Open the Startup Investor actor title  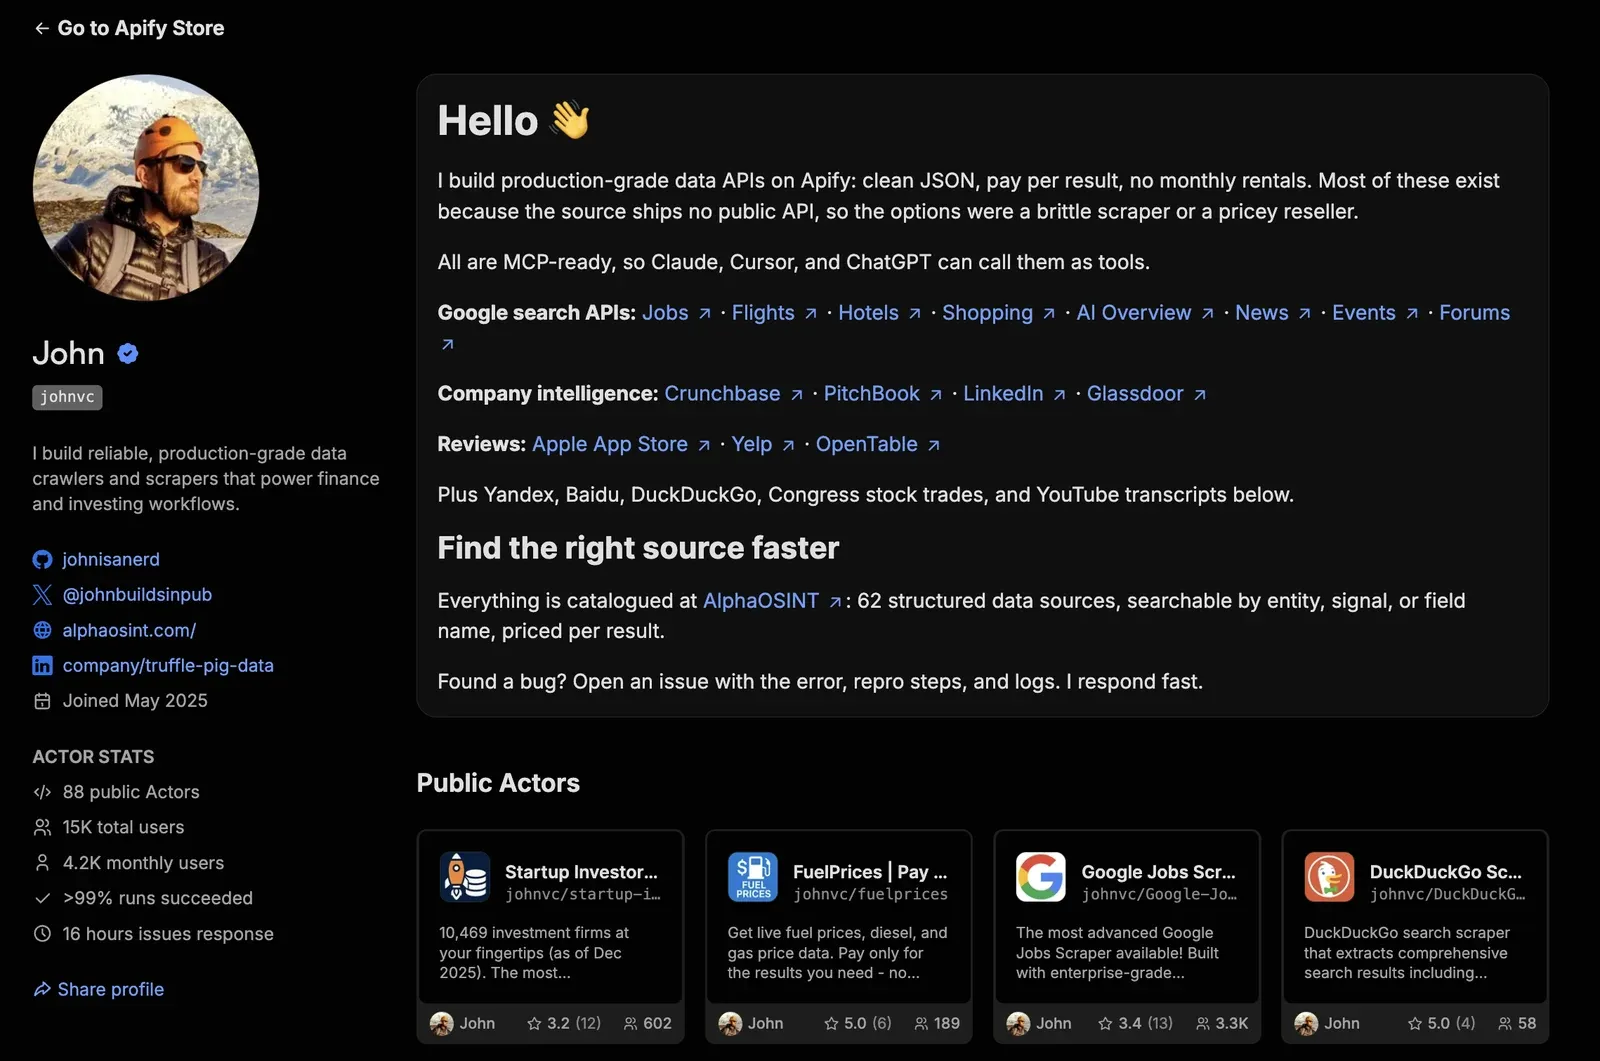click(x=581, y=872)
